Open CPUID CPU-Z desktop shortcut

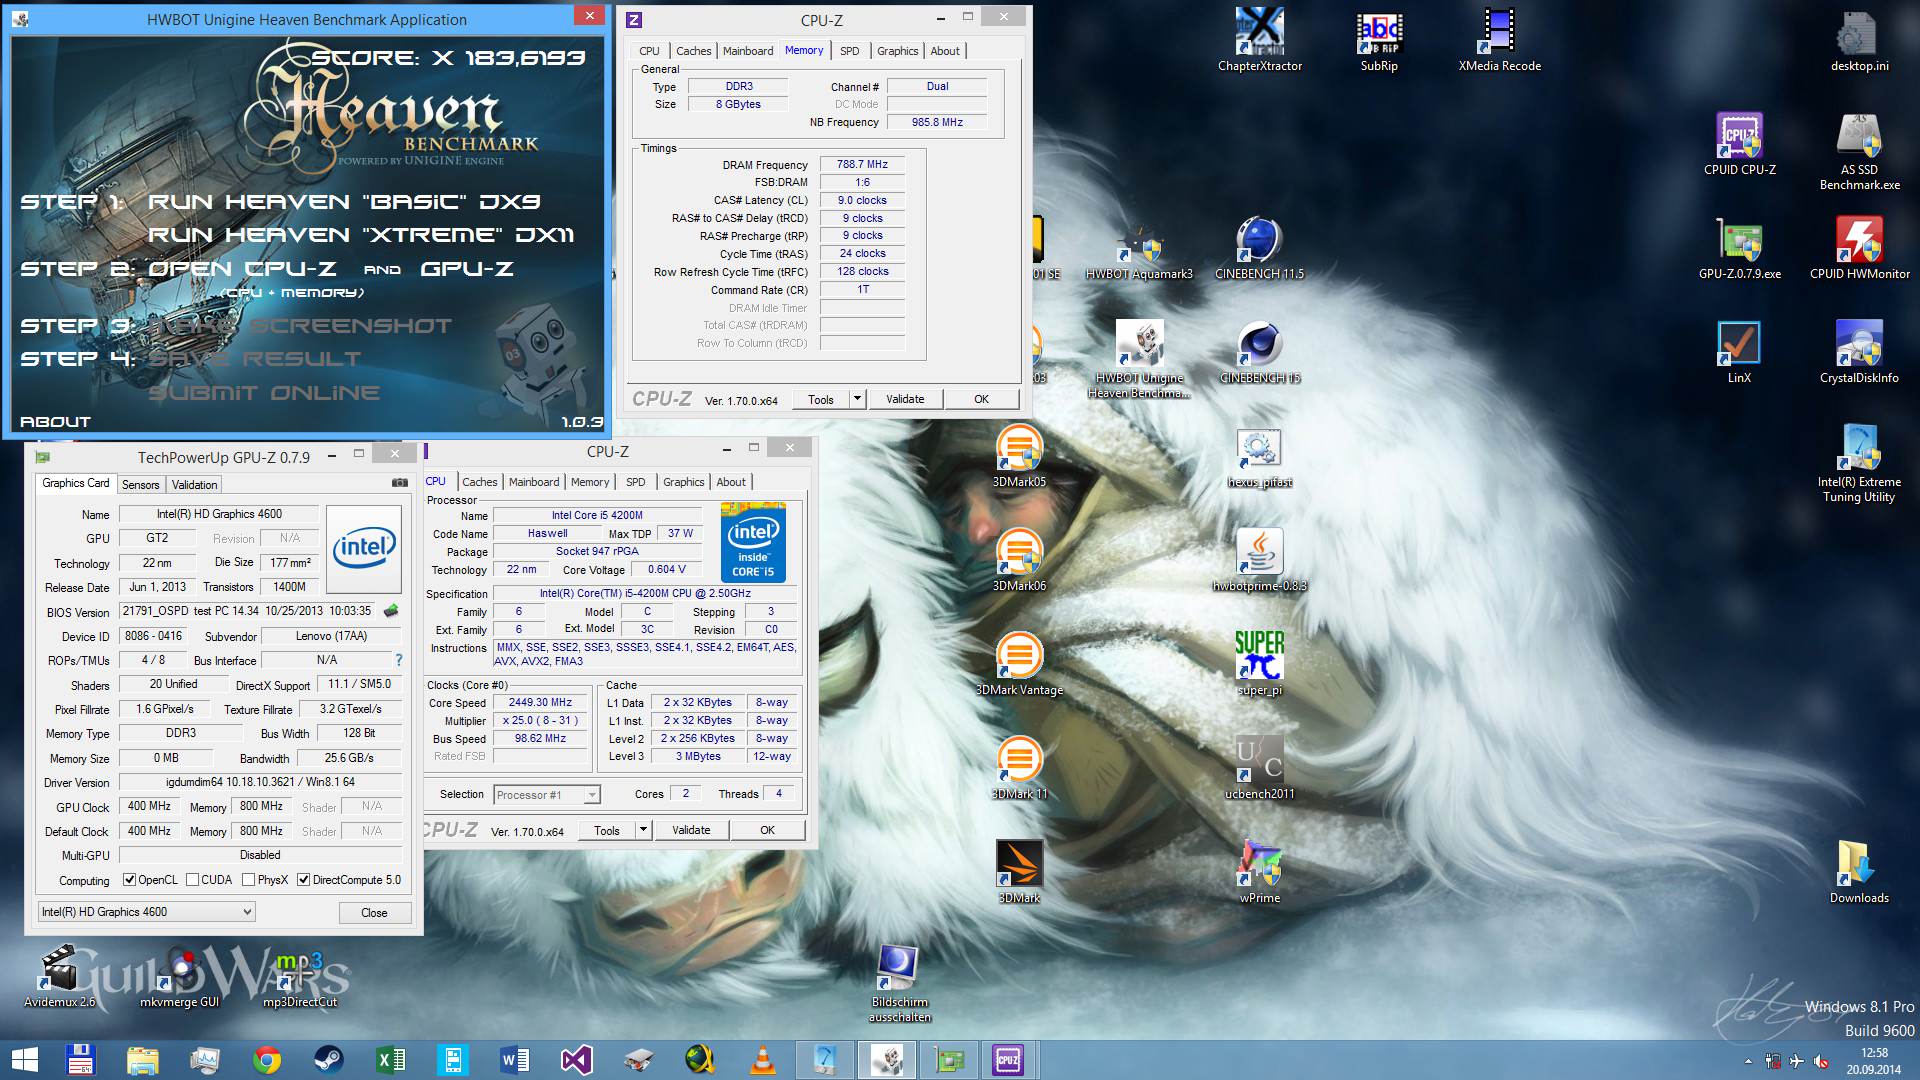1740,144
